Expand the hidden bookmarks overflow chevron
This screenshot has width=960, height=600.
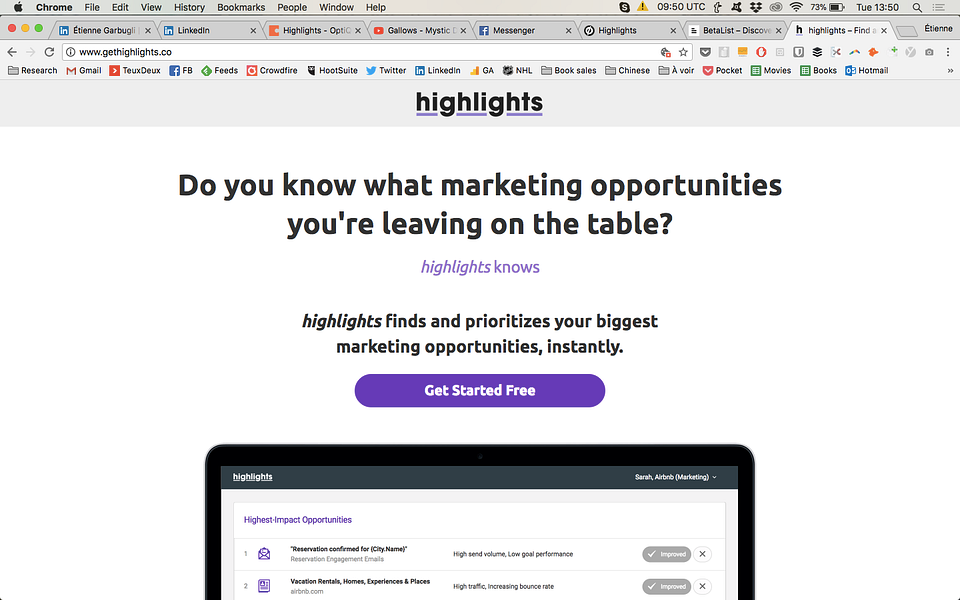pyautogui.click(x=950, y=70)
